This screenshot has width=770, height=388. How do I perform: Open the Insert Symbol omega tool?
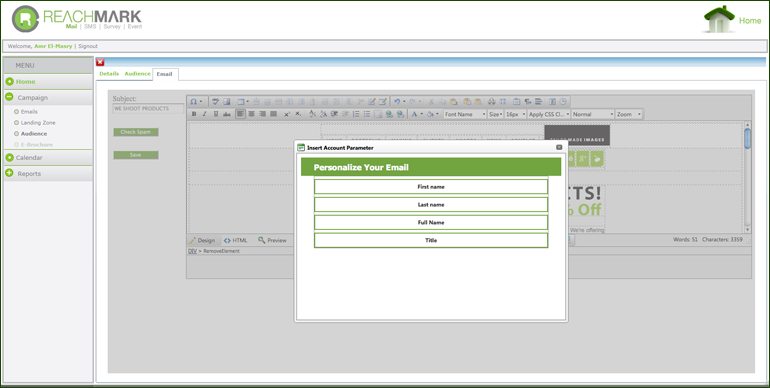193,102
